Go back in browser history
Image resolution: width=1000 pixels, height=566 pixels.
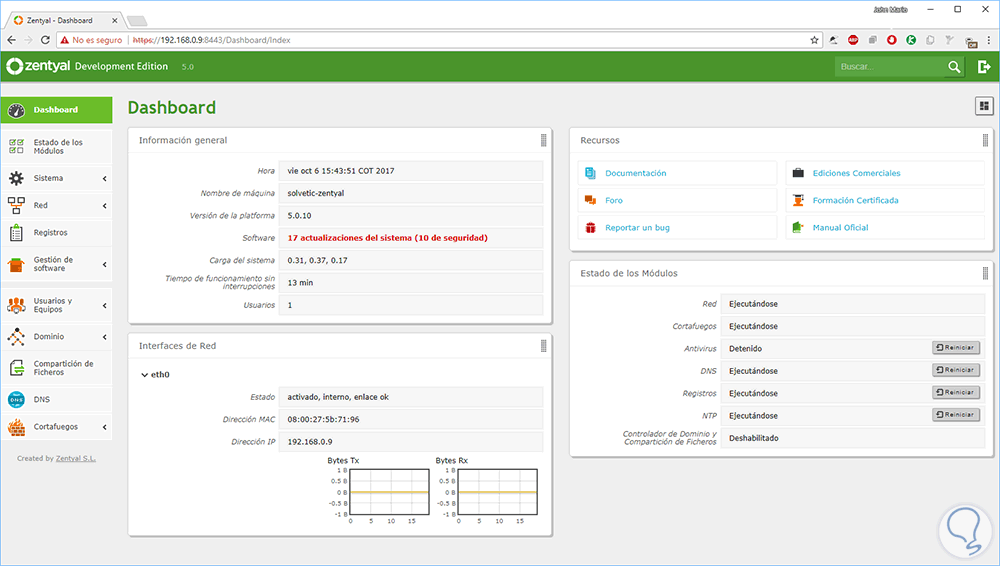pos(11,40)
